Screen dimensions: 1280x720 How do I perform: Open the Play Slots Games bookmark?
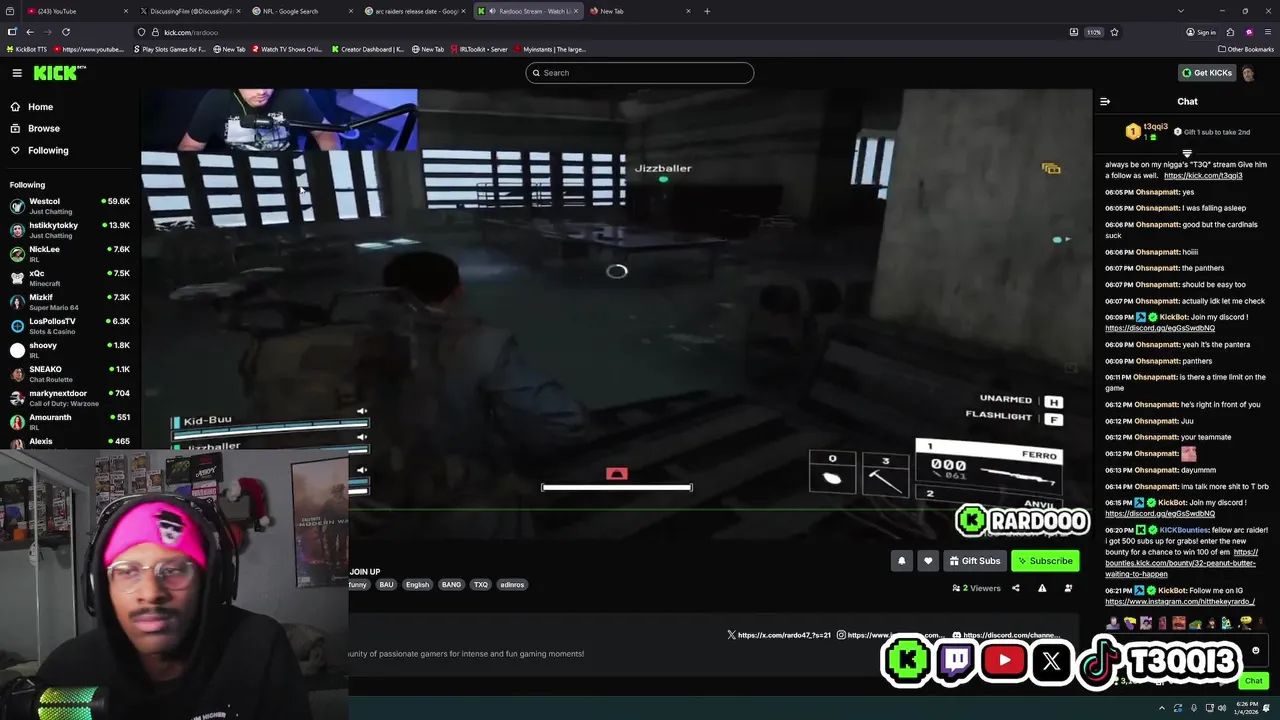[170, 49]
